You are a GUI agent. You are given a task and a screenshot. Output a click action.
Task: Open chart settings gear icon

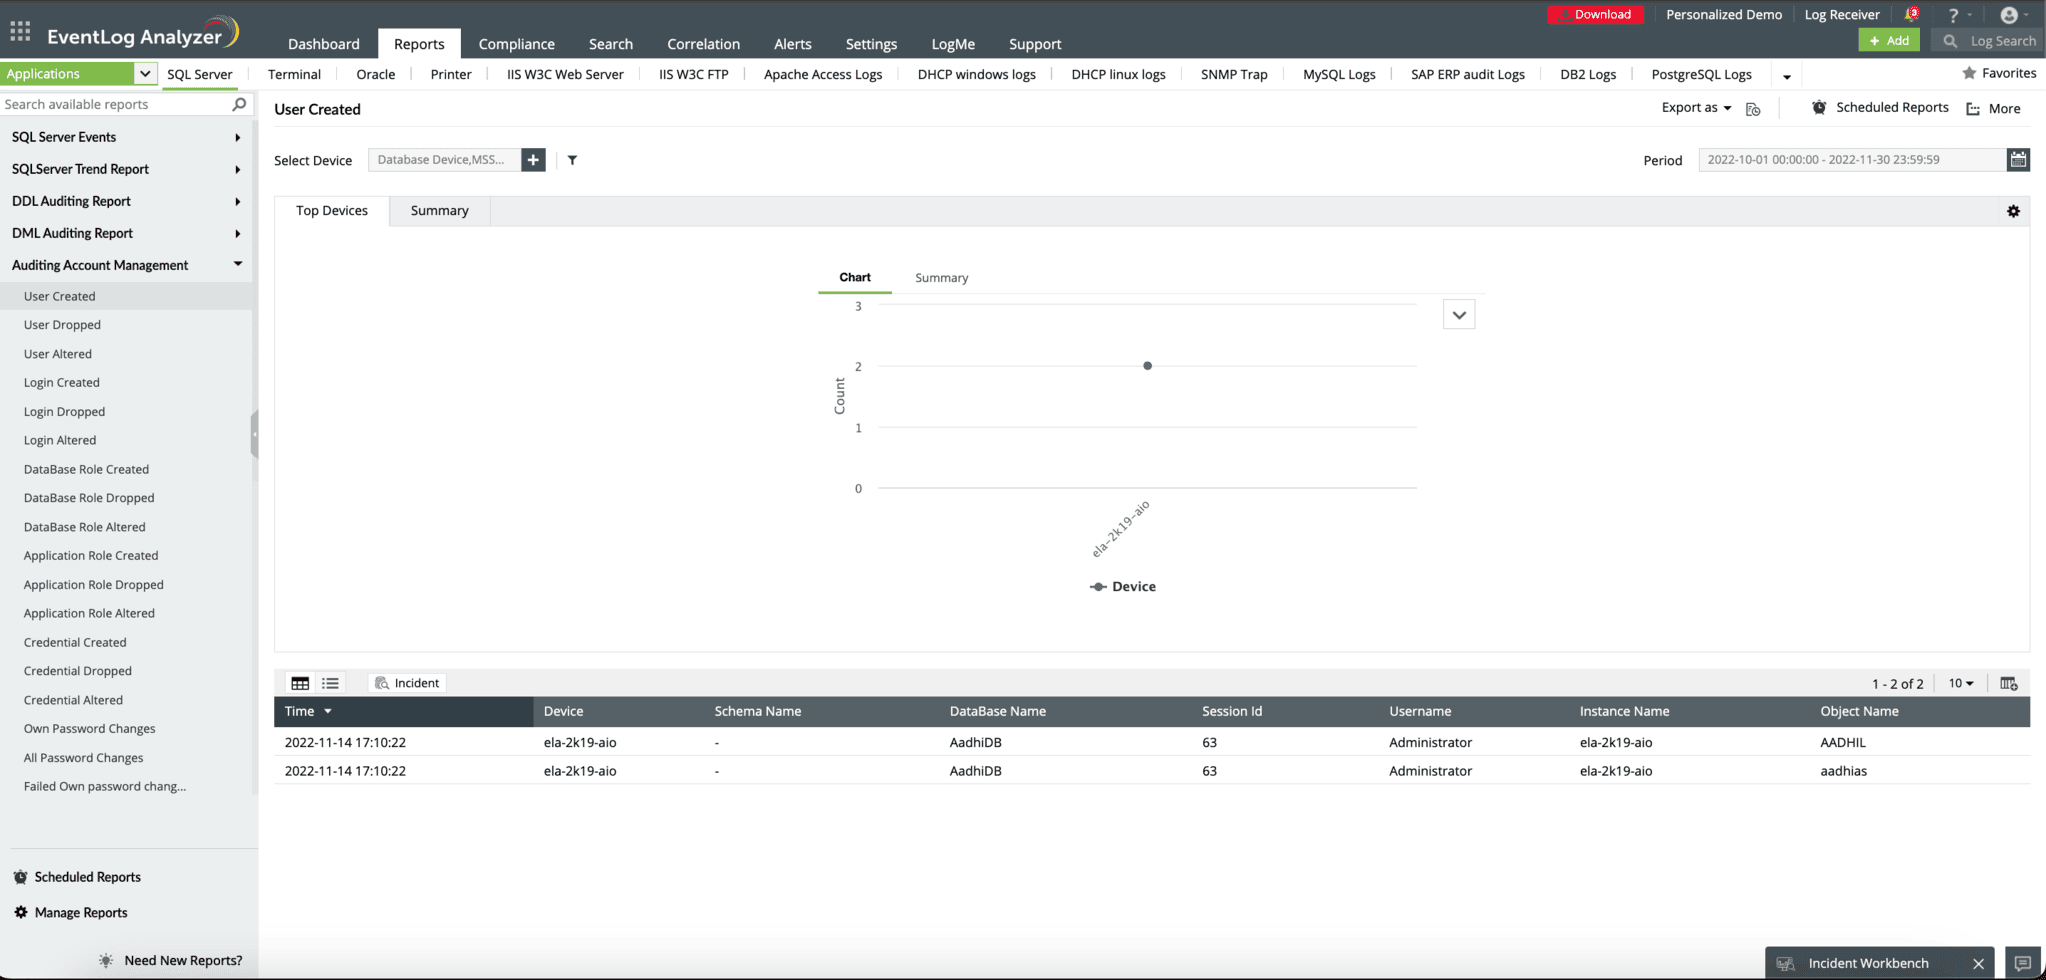tap(2013, 211)
